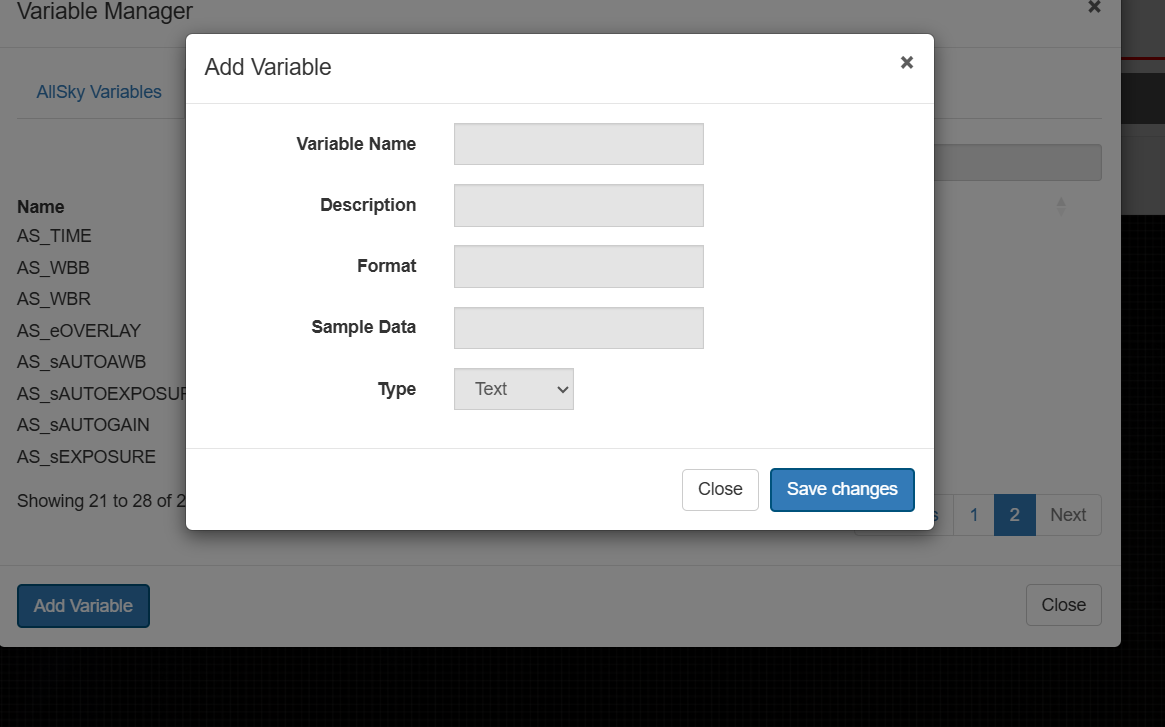Close the Add Variable dialog with X

click(906, 62)
